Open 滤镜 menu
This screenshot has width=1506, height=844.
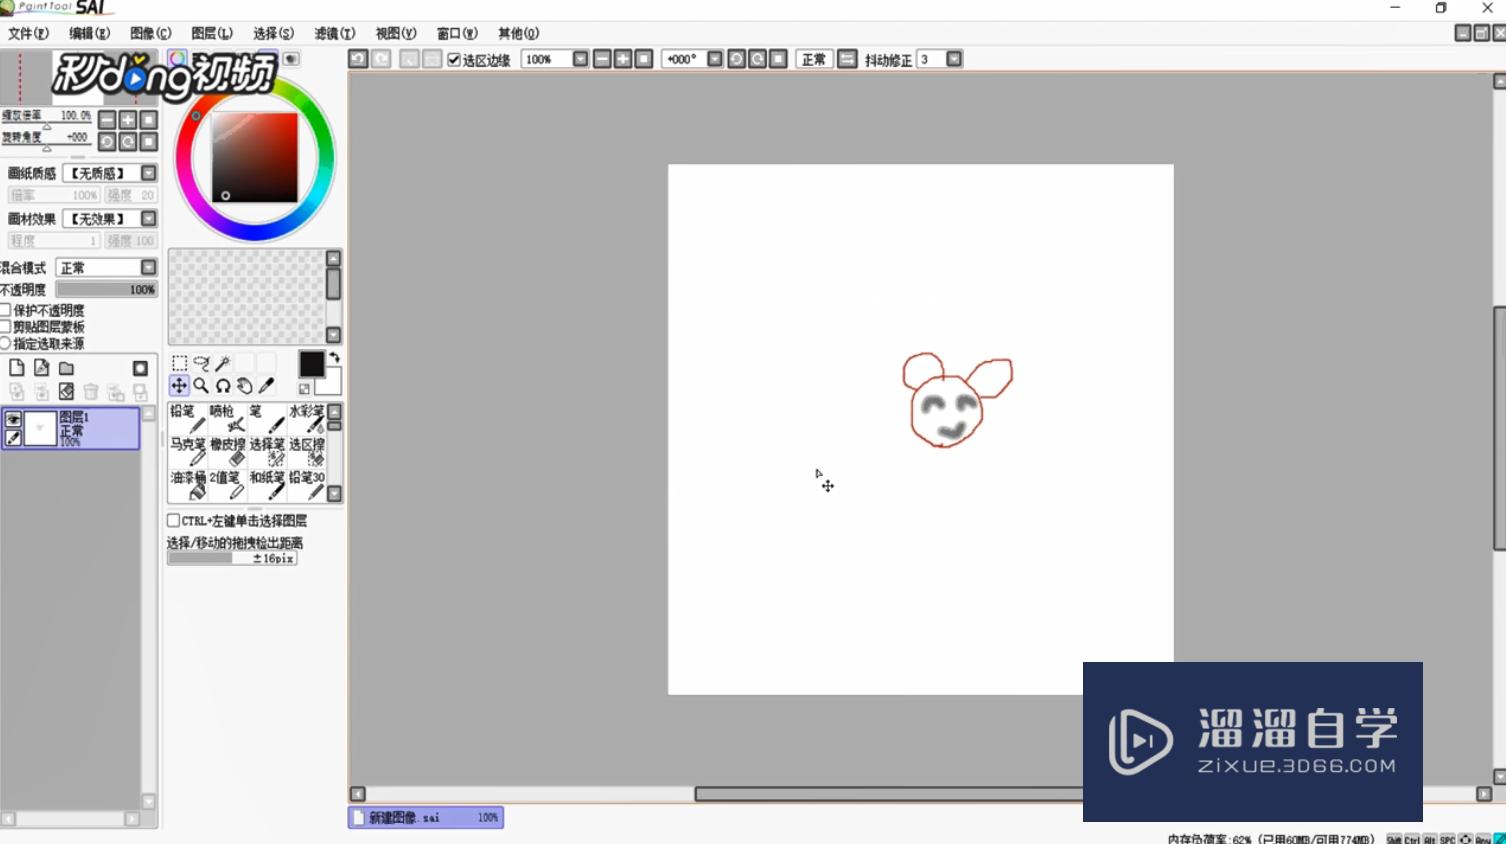coord(334,33)
